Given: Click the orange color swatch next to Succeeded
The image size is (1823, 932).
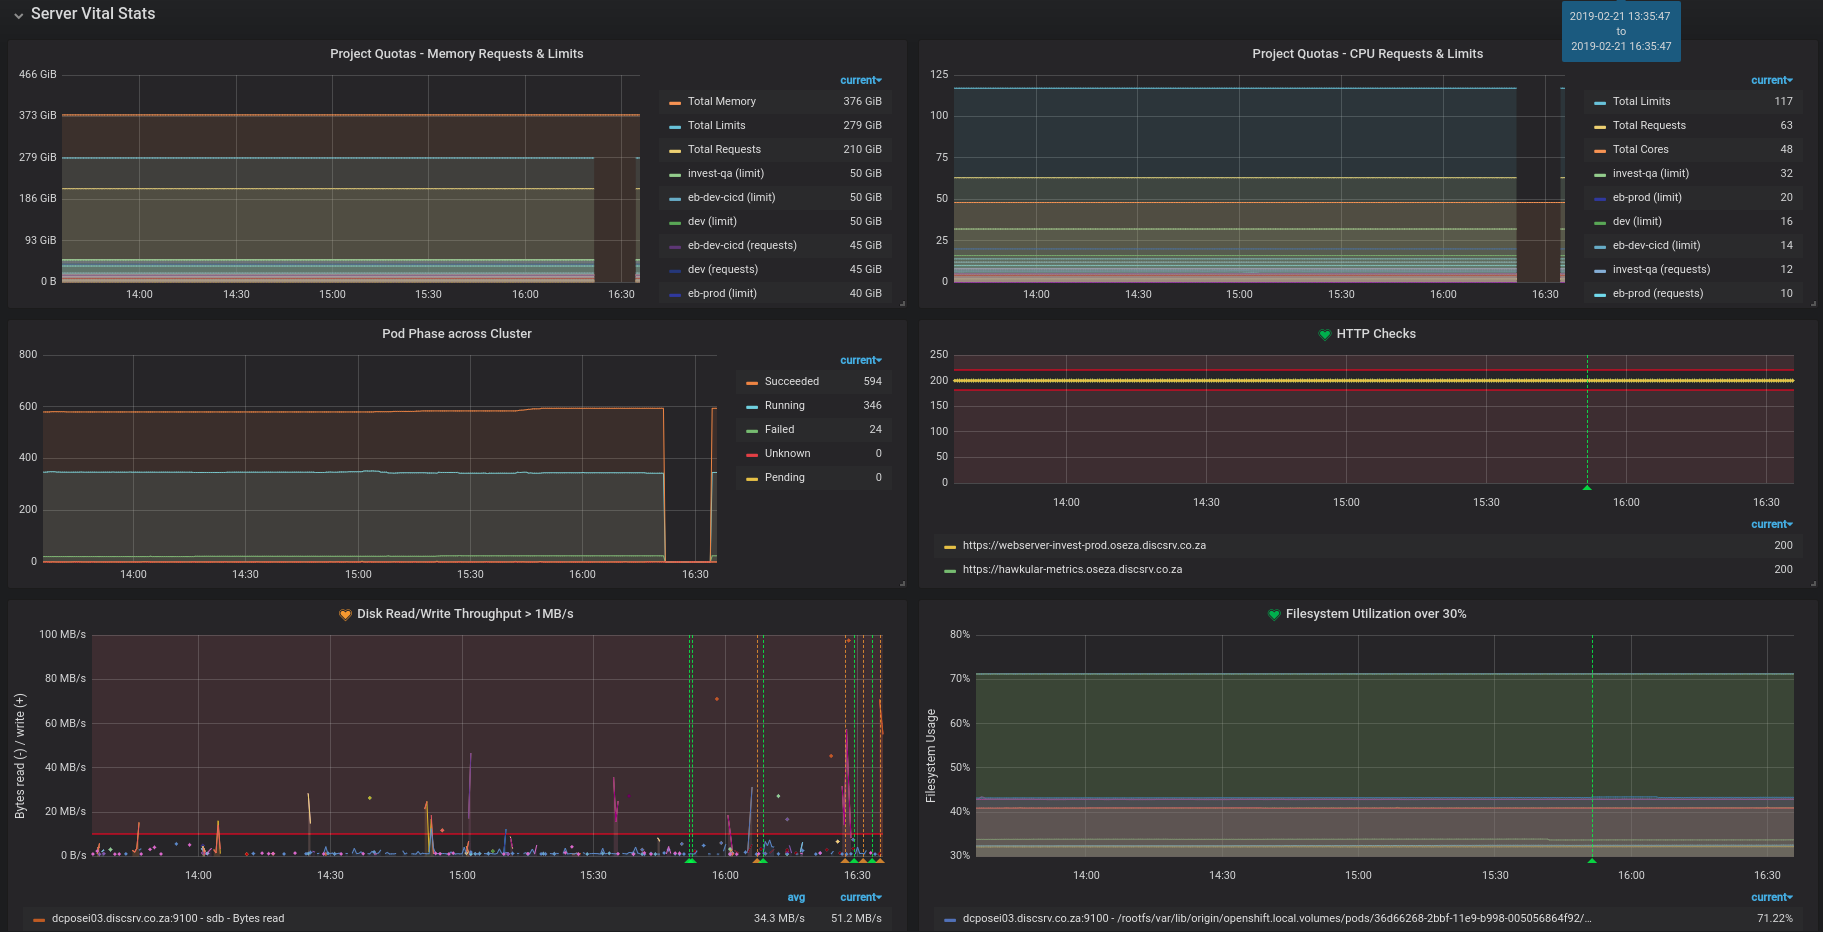Looking at the screenshot, I should click(x=752, y=383).
